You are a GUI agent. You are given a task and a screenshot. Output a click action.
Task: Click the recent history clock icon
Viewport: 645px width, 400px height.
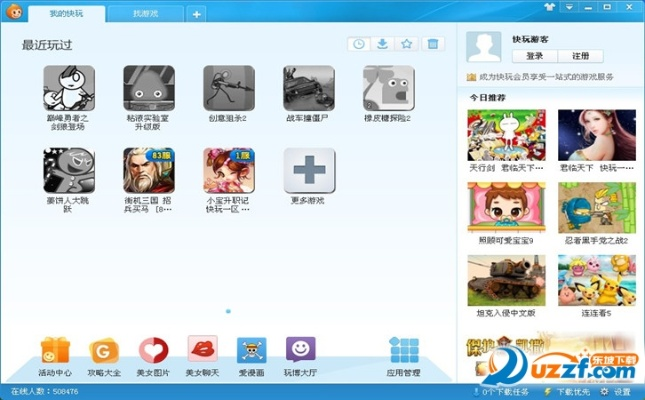coord(358,44)
